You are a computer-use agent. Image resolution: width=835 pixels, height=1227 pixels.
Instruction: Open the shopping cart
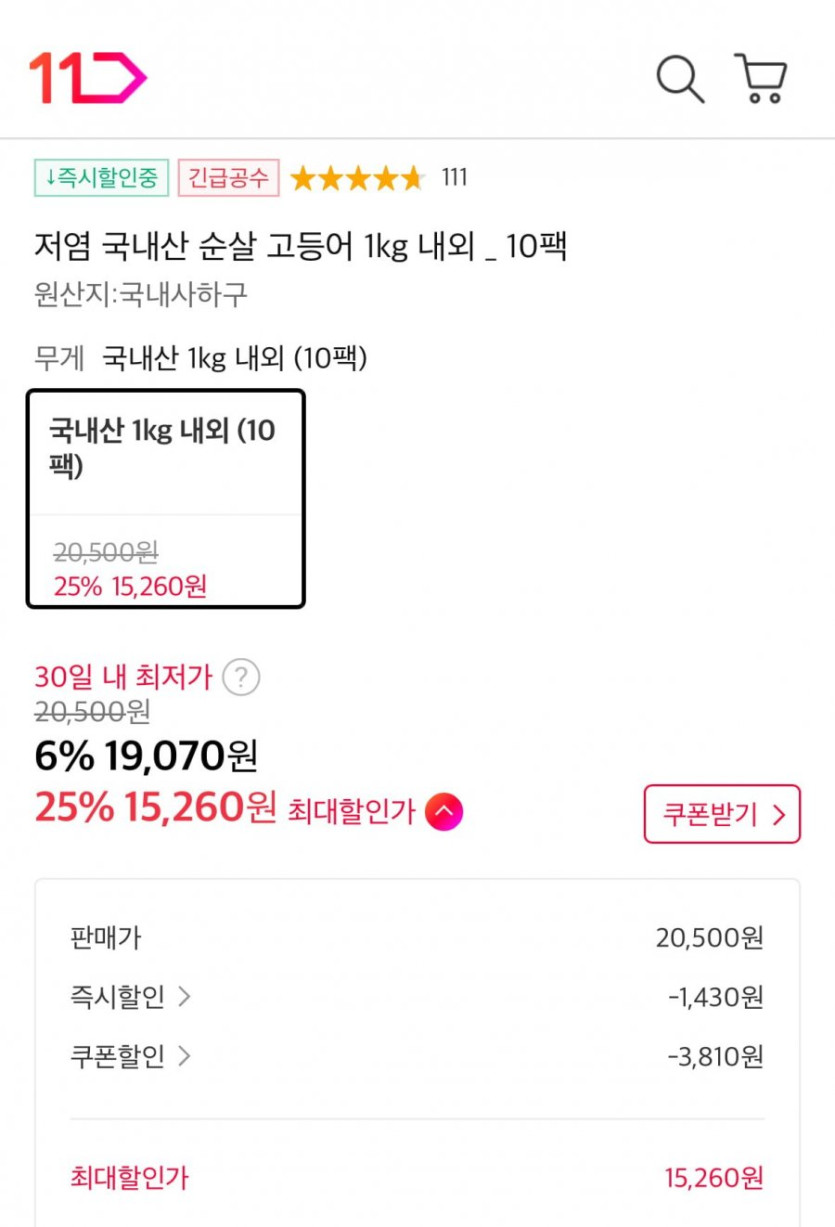[x=761, y=78]
